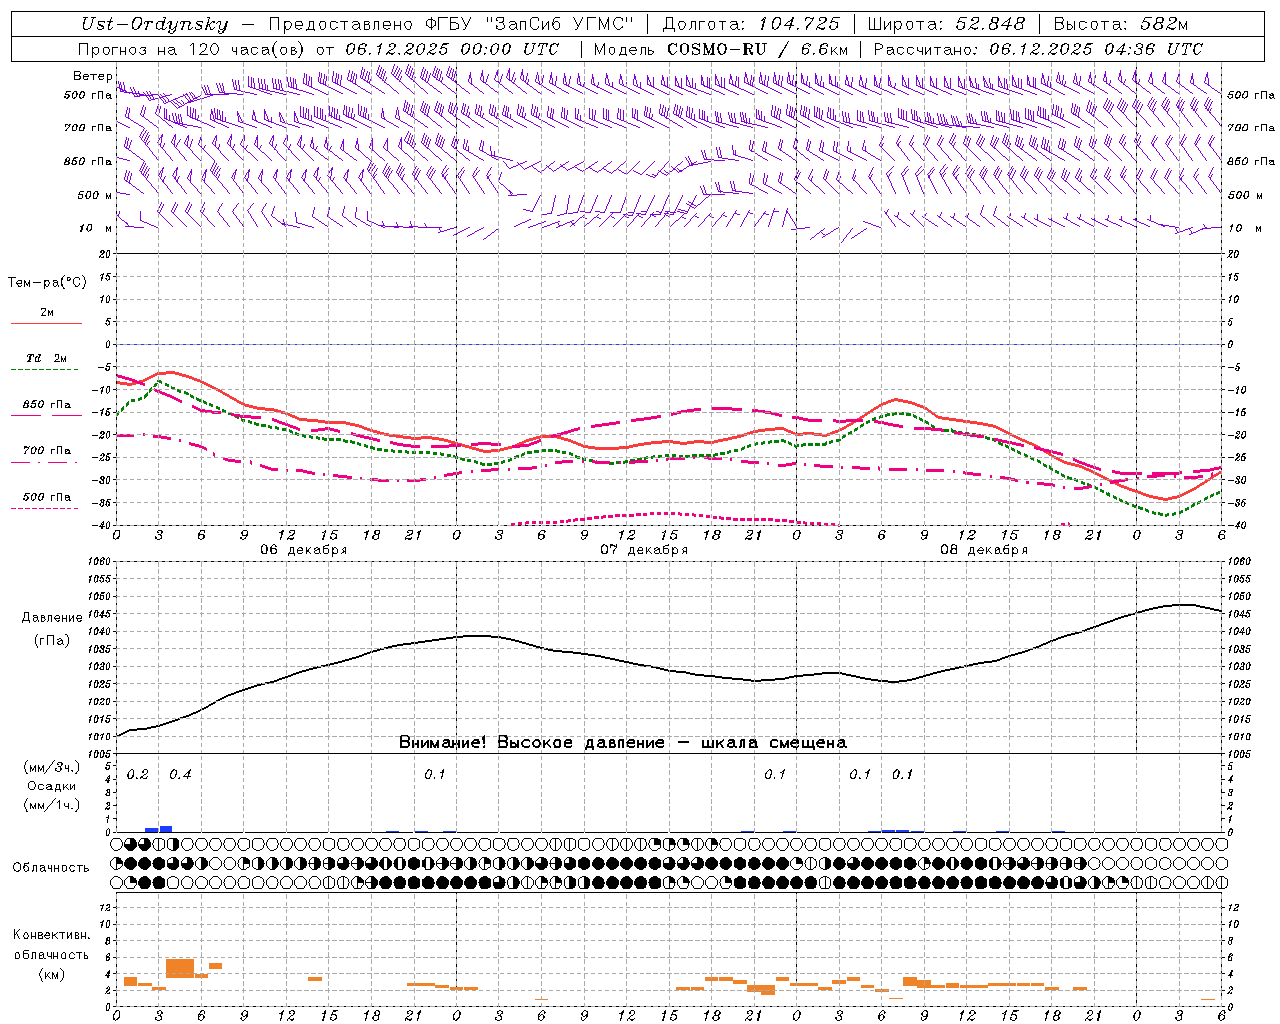
Task: Select the 850 гПа legend in temperature panel
Action: coord(47,405)
